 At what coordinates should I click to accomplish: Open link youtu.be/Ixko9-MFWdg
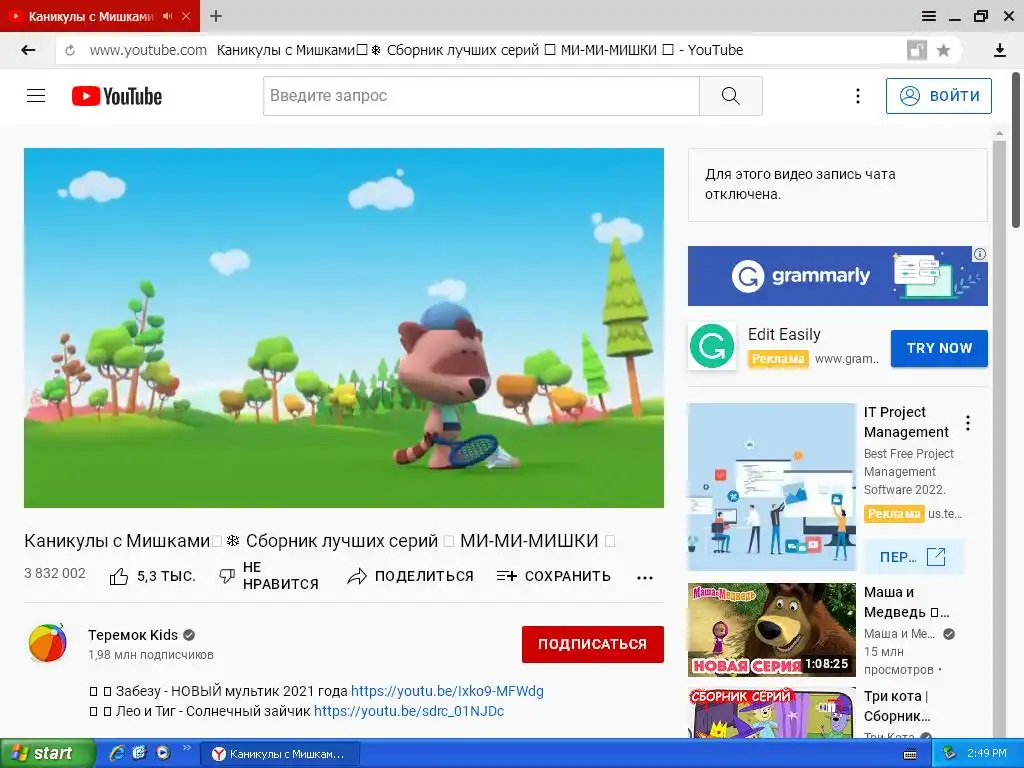447,691
